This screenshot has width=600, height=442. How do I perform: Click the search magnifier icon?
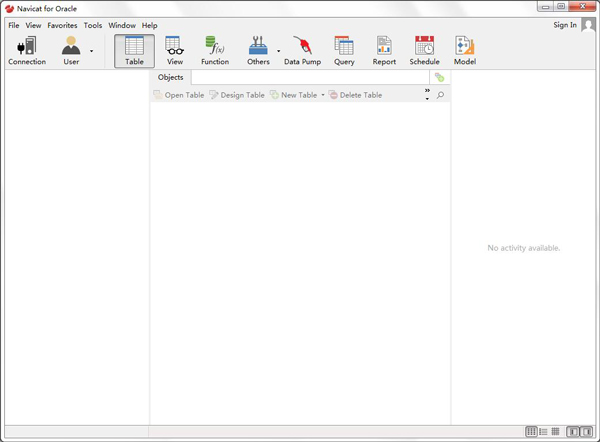[440, 95]
